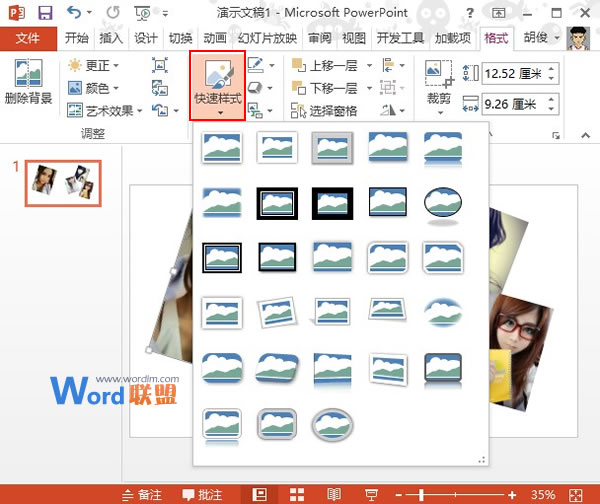Click fit slide to window icon
Viewport: 600px width, 504px height.
pos(575,495)
